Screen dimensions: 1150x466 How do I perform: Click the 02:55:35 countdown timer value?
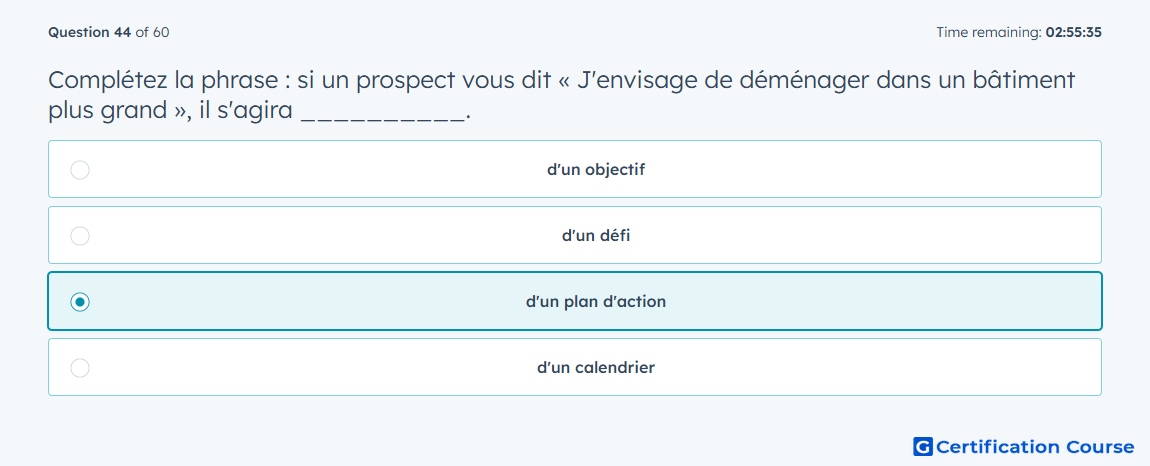tap(1074, 32)
